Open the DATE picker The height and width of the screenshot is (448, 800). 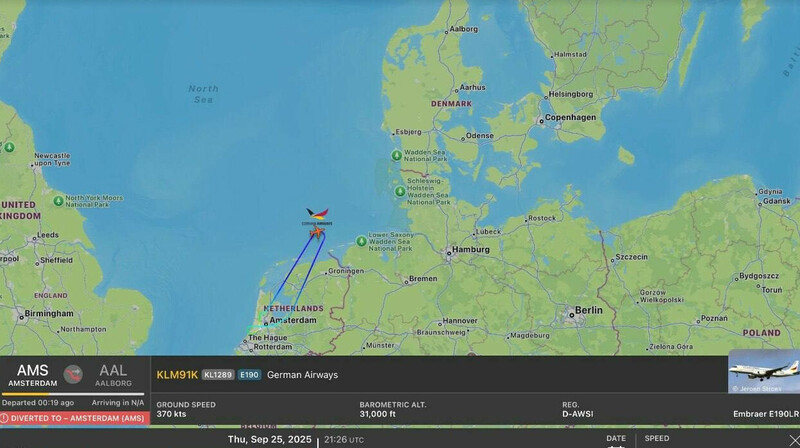(616, 439)
